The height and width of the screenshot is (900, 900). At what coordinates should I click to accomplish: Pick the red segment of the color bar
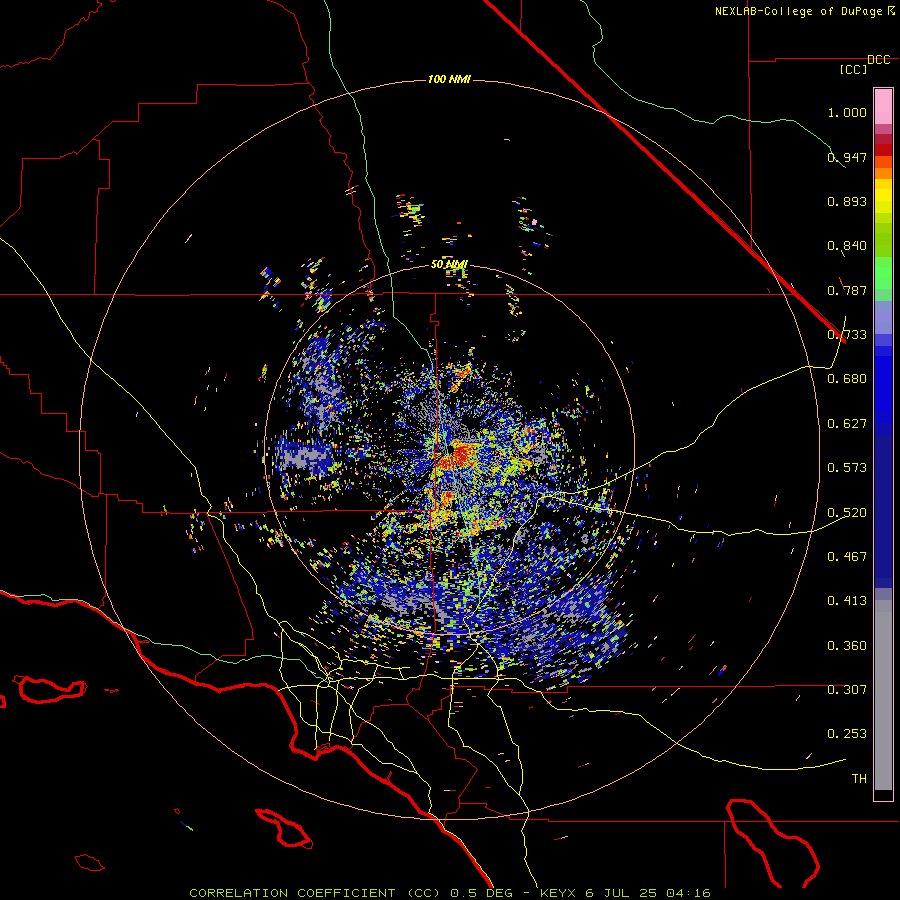tap(883, 150)
